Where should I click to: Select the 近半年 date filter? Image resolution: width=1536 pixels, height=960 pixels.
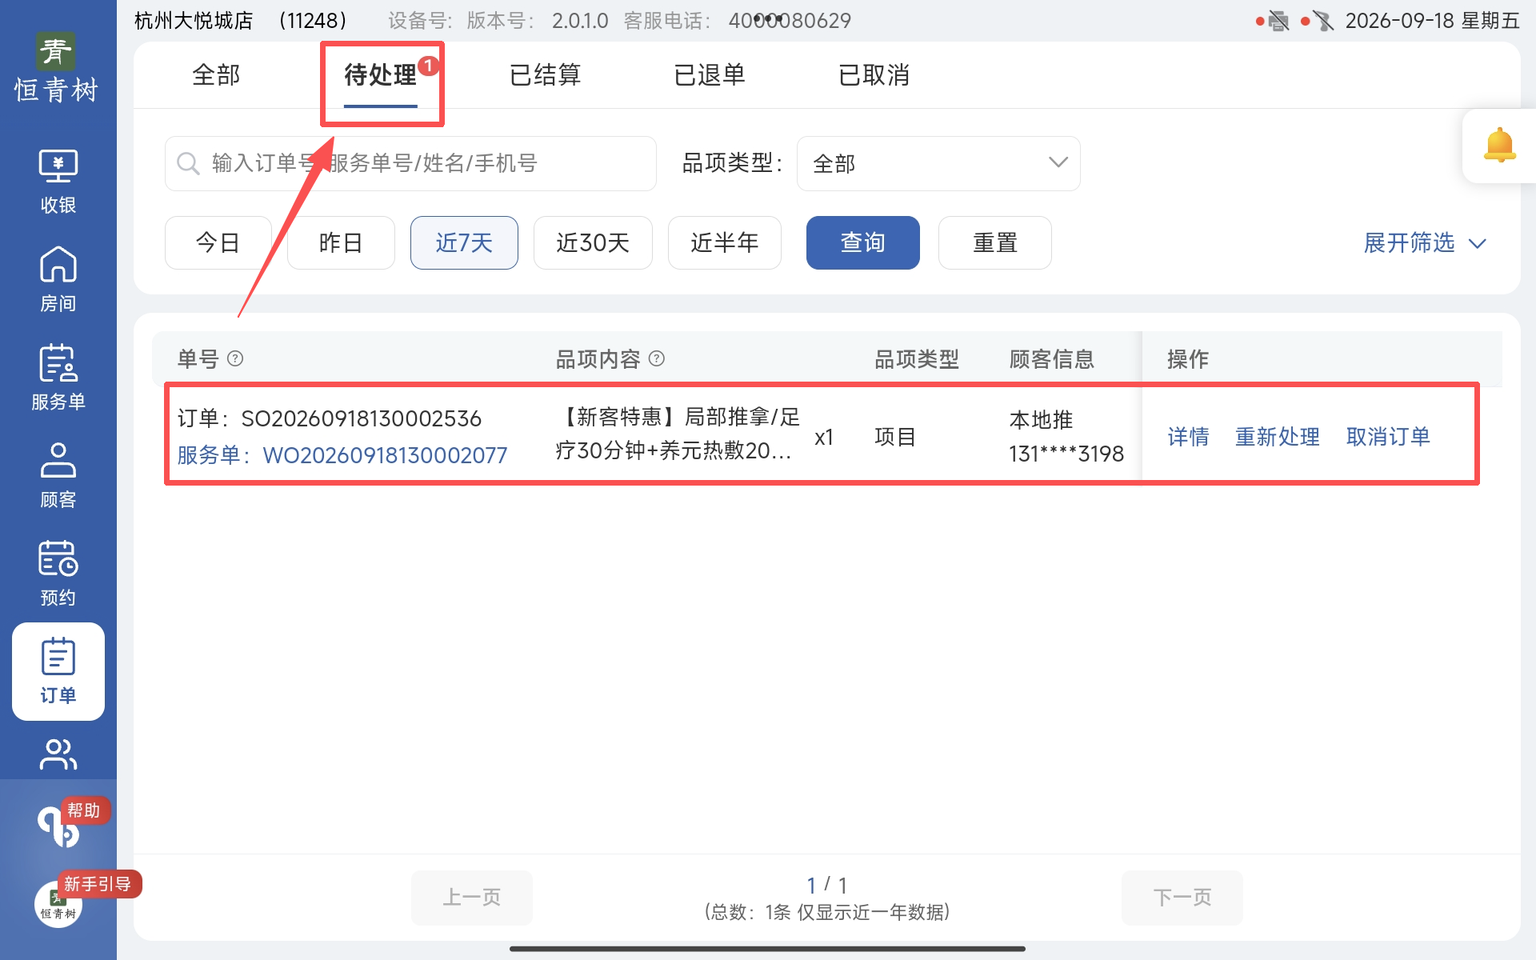click(725, 243)
